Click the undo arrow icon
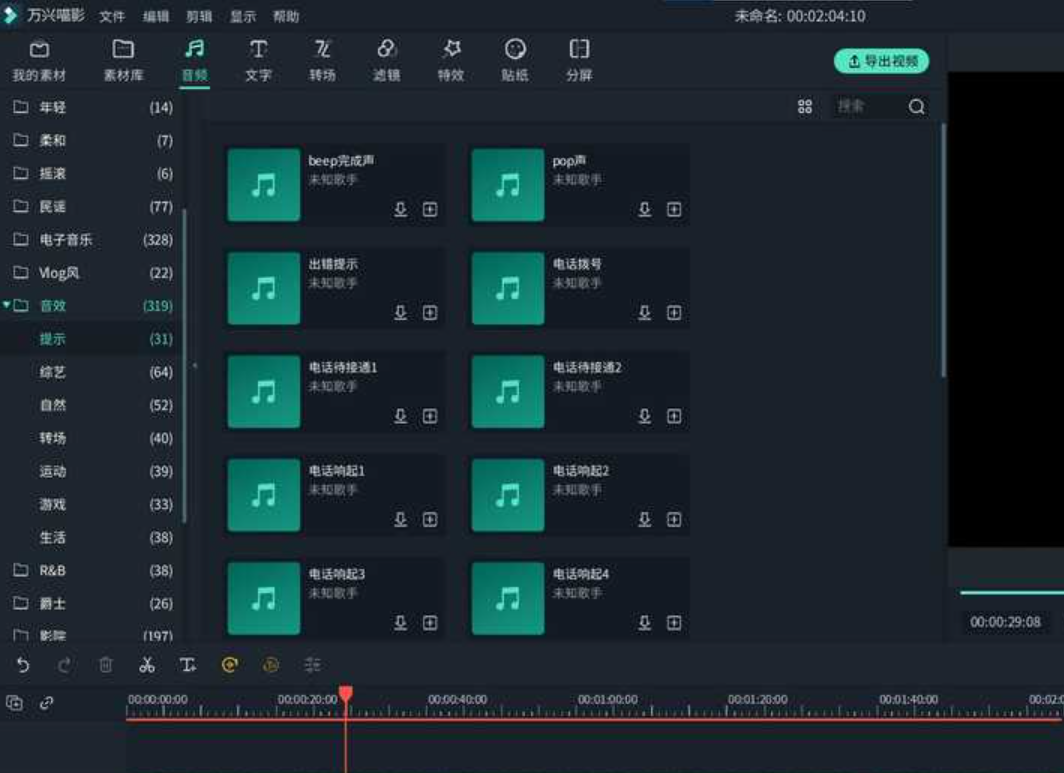Screen dimensions: 1064x773 pos(23,665)
